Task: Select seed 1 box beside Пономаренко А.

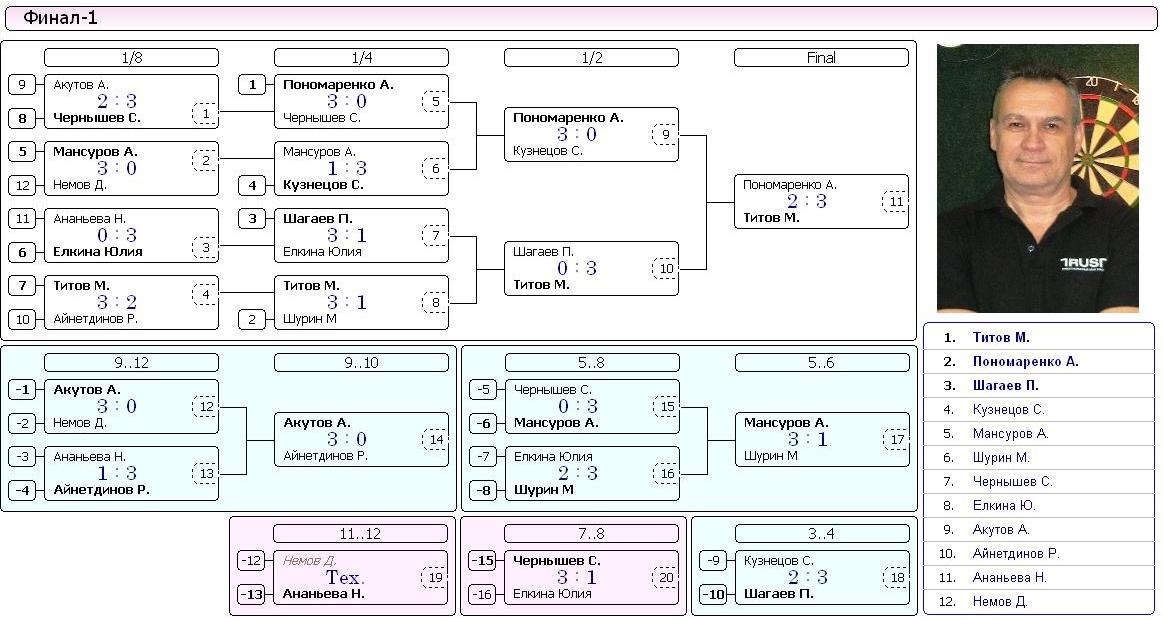Action: (252, 85)
